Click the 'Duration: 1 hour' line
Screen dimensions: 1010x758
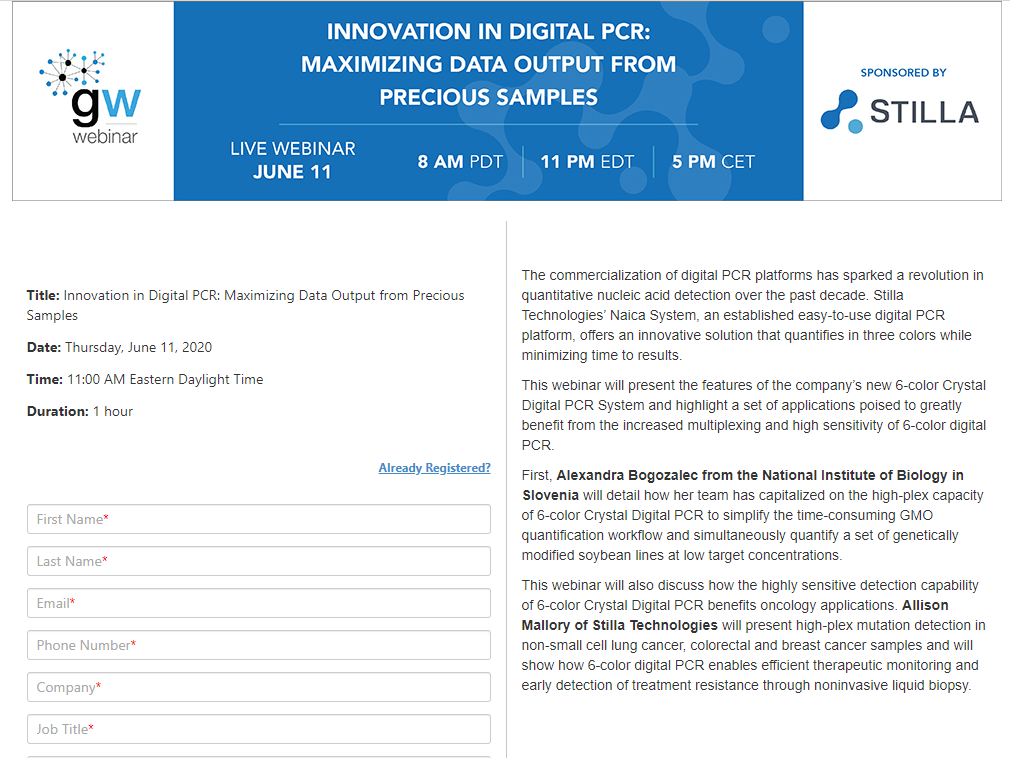point(80,412)
